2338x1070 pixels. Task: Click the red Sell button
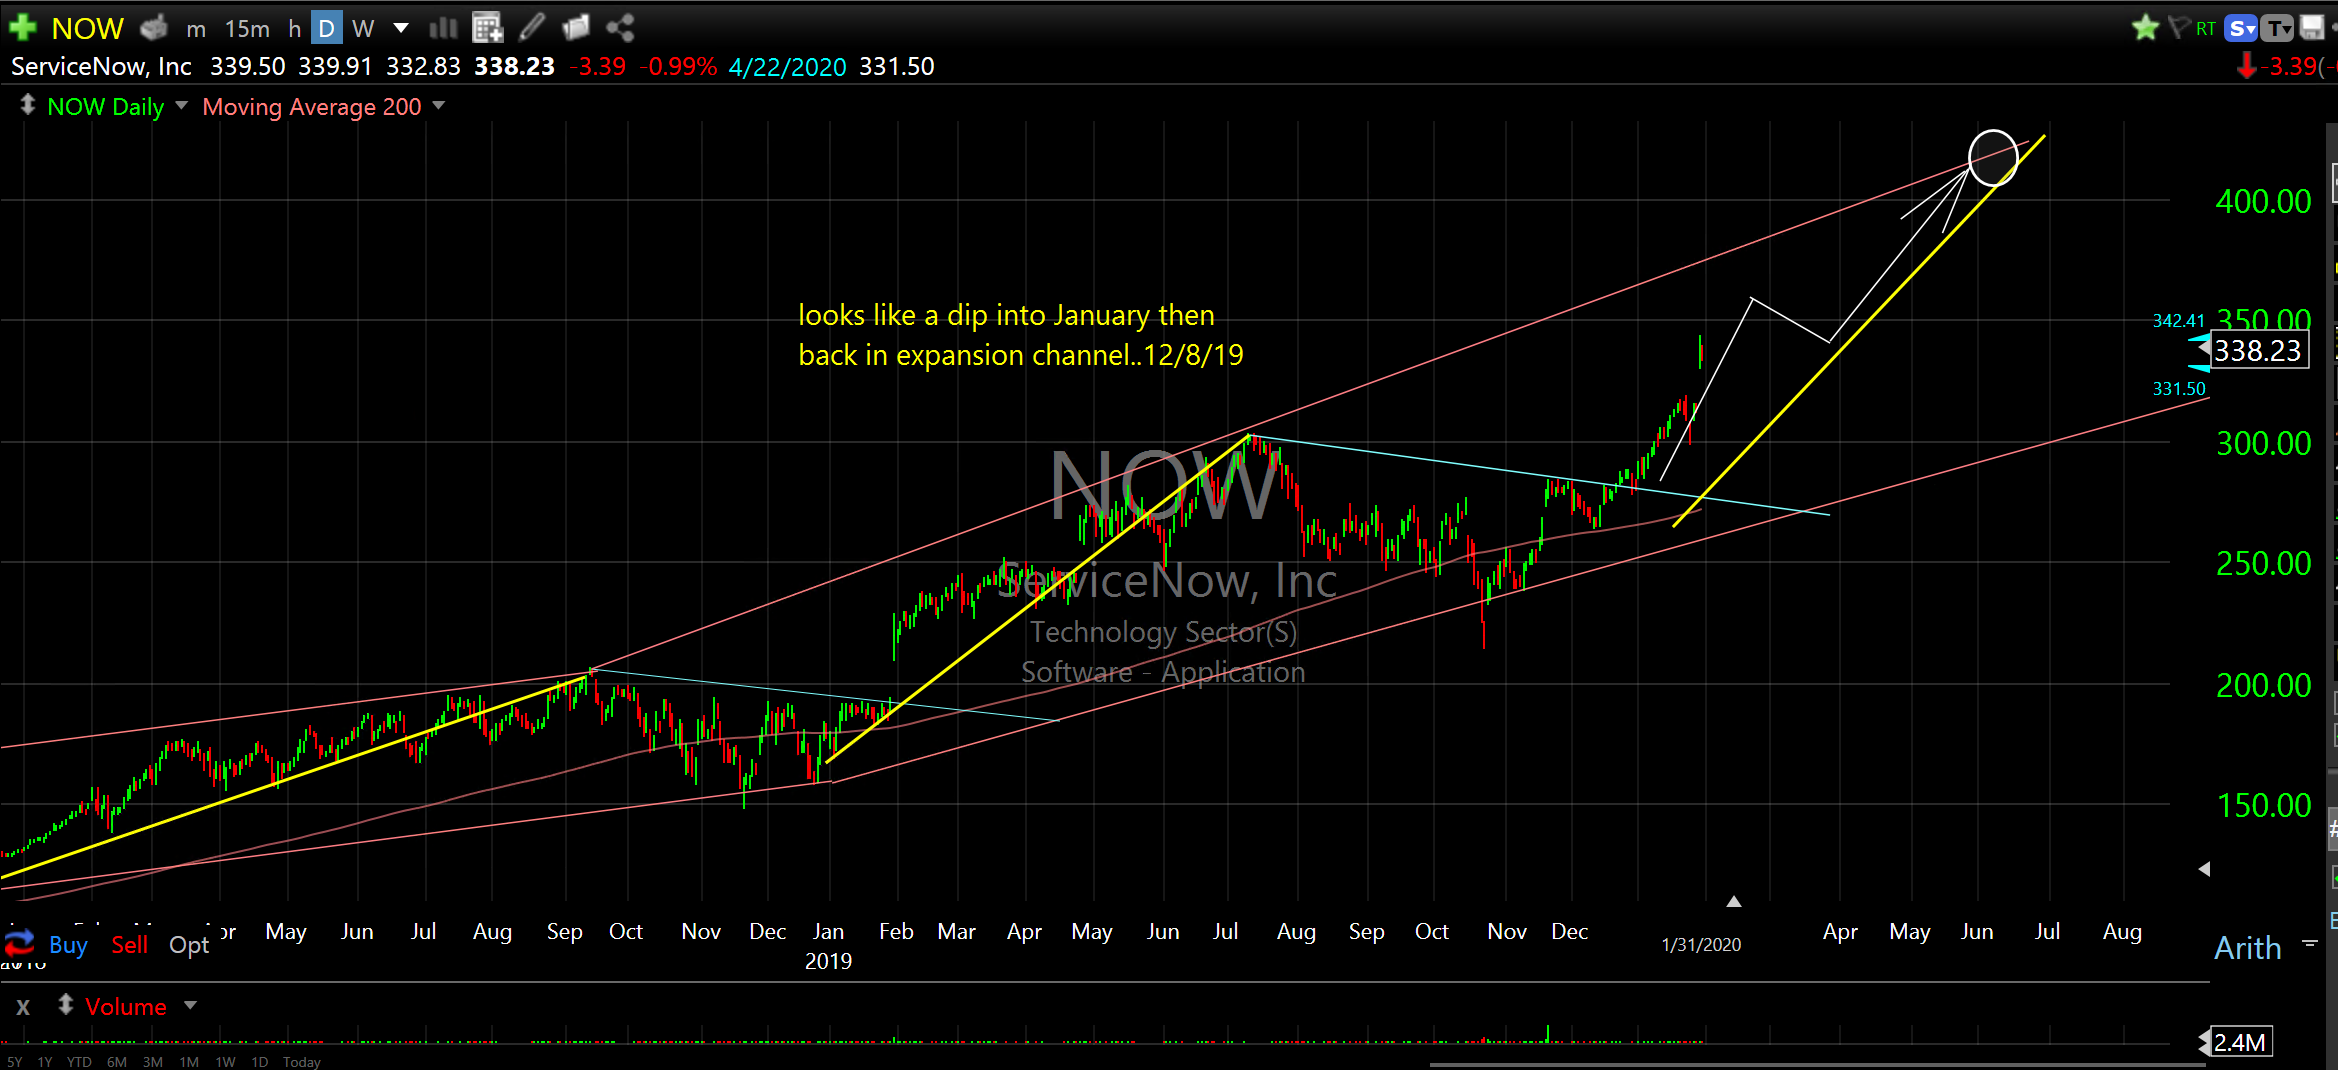tap(129, 945)
